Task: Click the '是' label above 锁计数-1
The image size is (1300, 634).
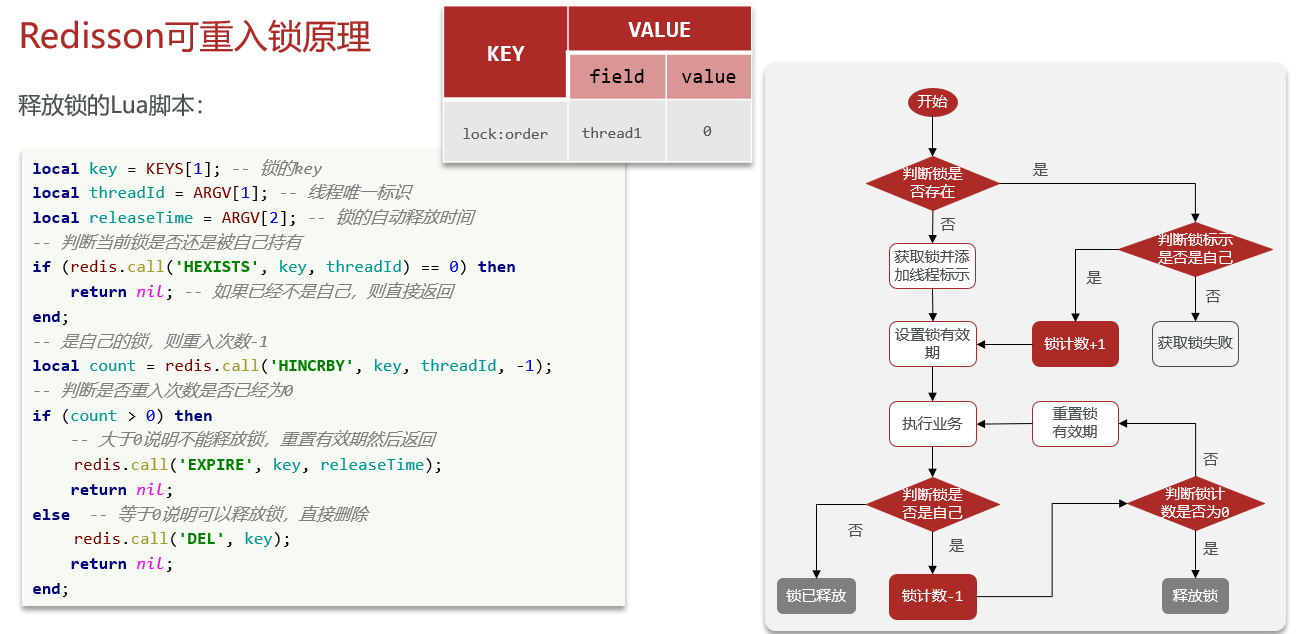Action: pyautogui.click(x=957, y=546)
